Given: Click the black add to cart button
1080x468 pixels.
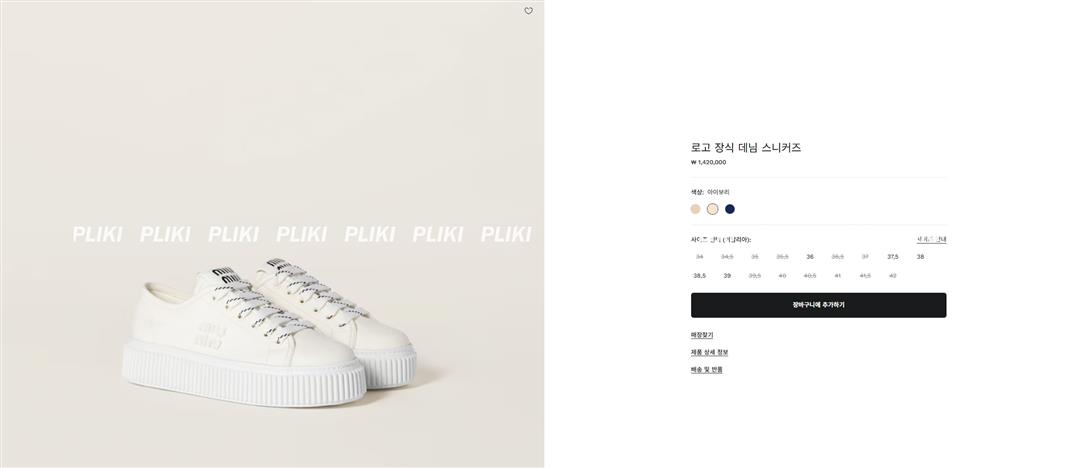Looking at the screenshot, I should point(818,305).
